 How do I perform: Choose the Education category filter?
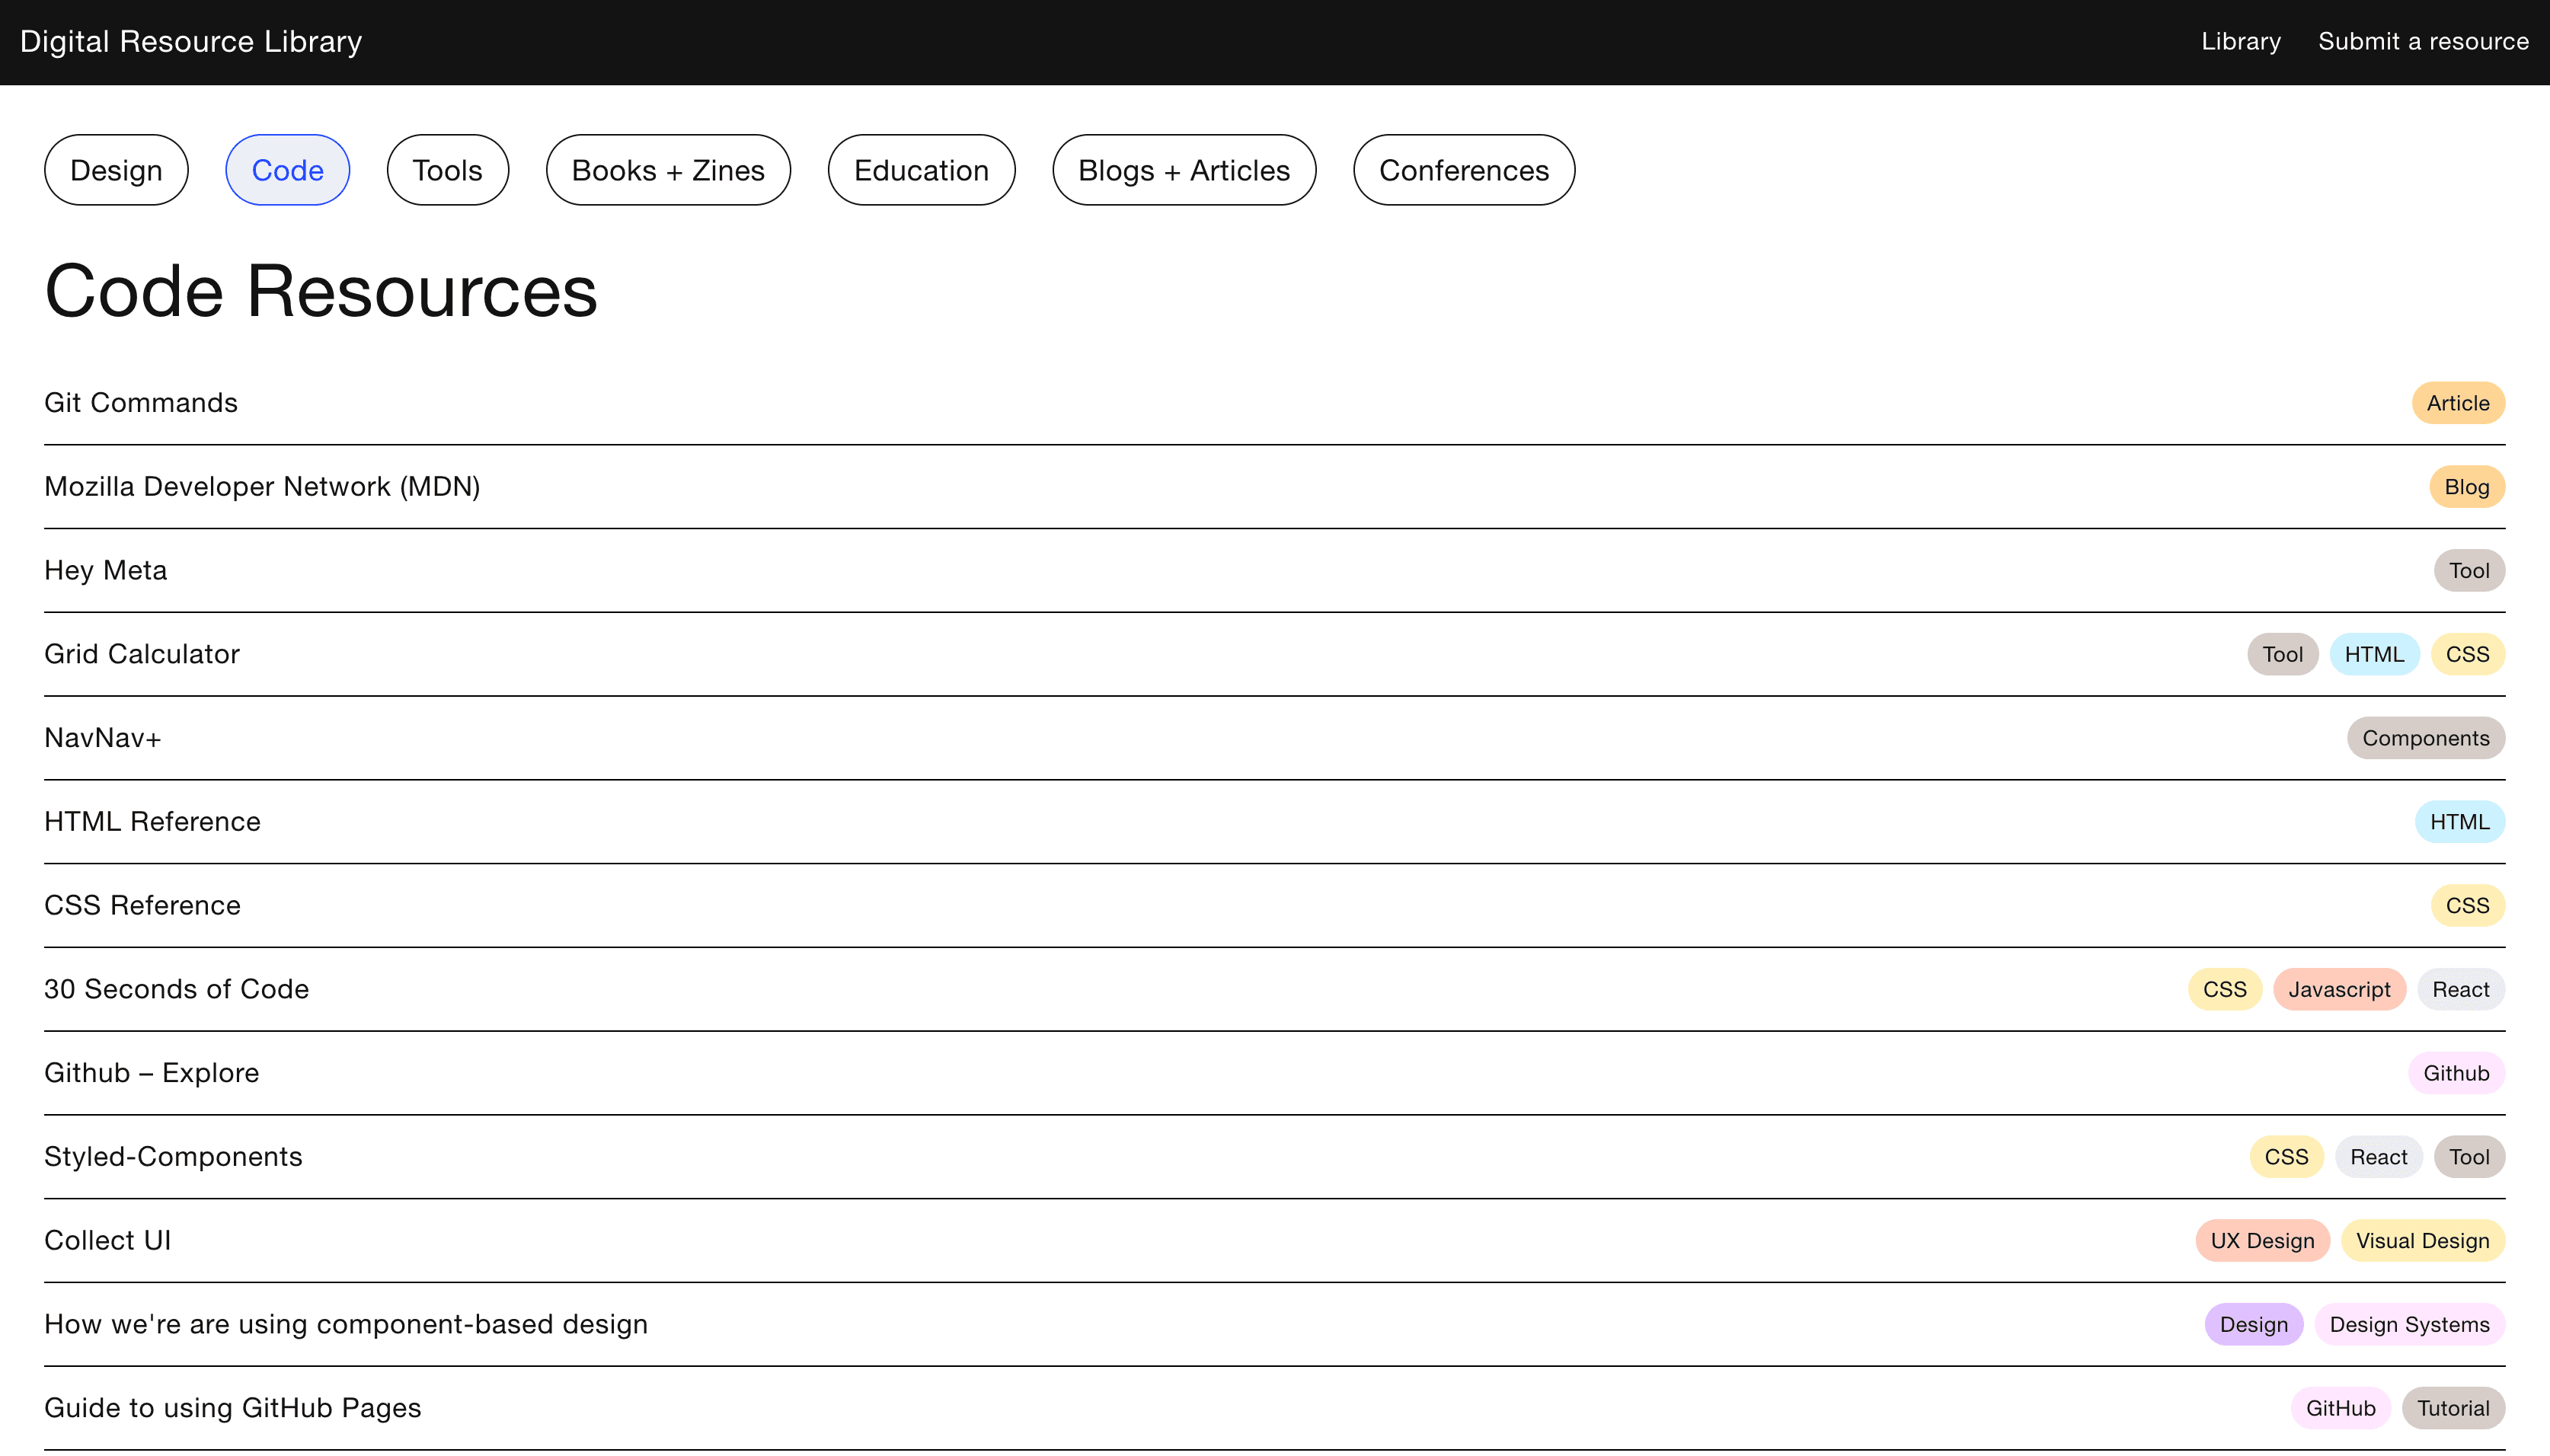pyautogui.click(x=920, y=170)
